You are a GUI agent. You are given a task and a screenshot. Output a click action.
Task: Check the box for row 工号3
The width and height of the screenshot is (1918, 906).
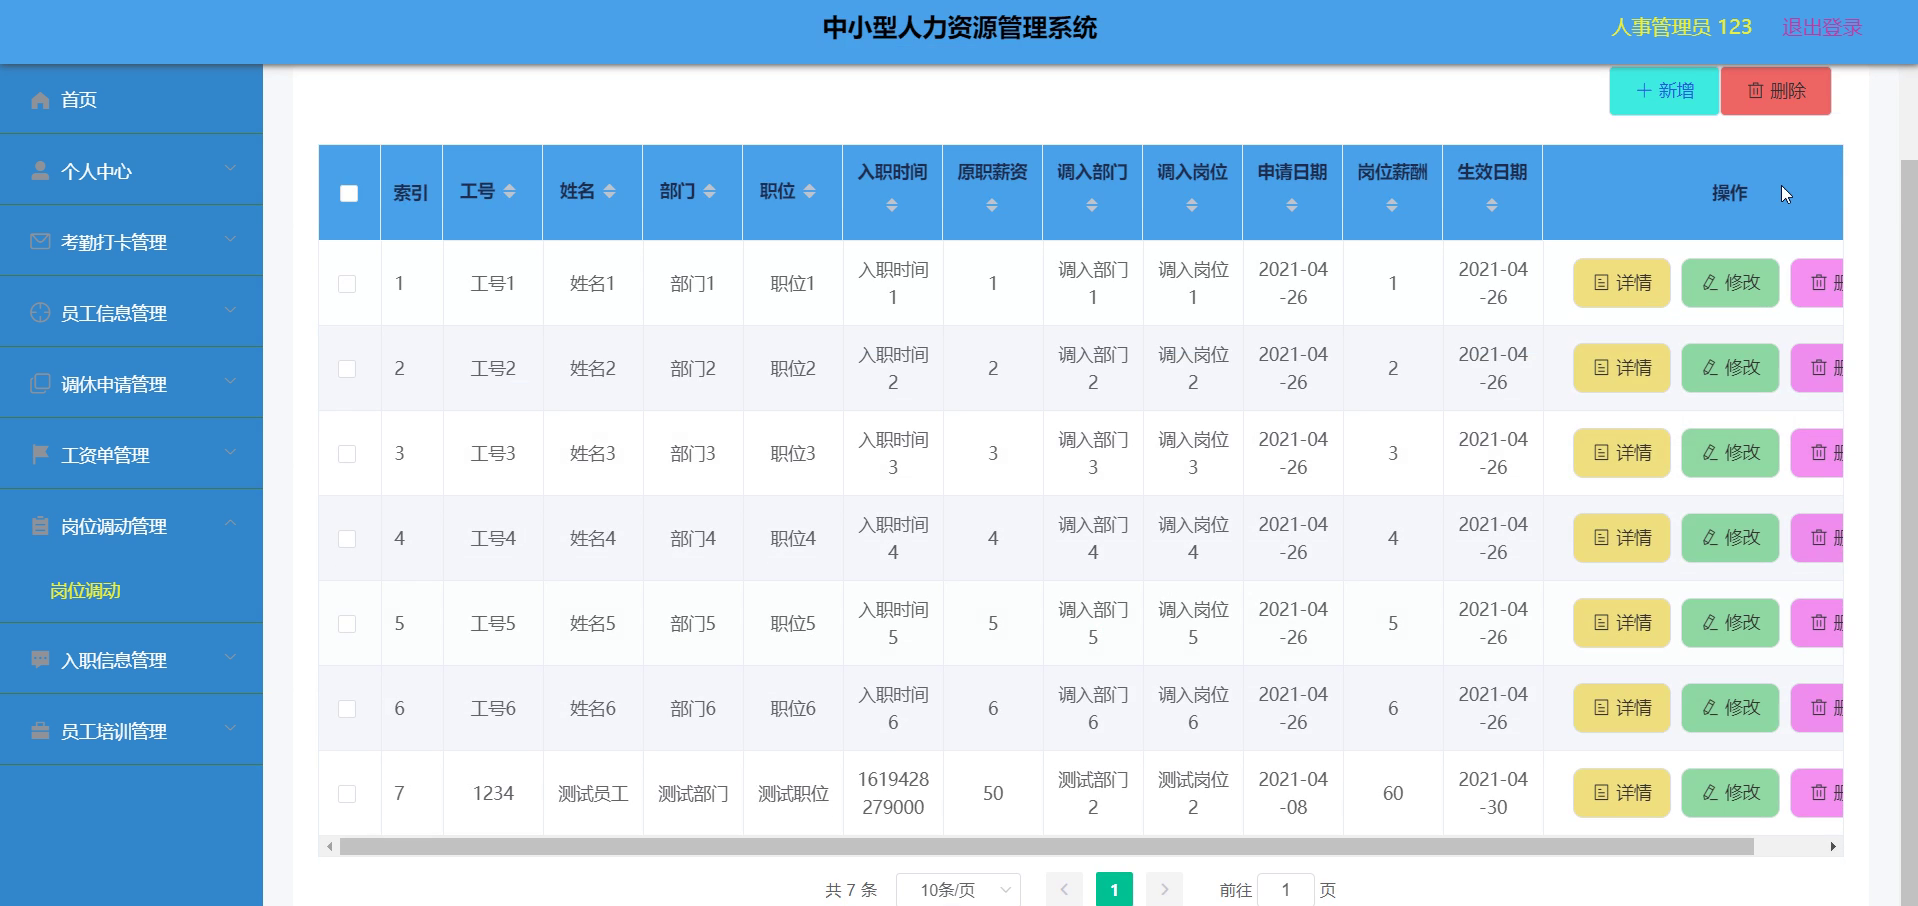point(347,454)
